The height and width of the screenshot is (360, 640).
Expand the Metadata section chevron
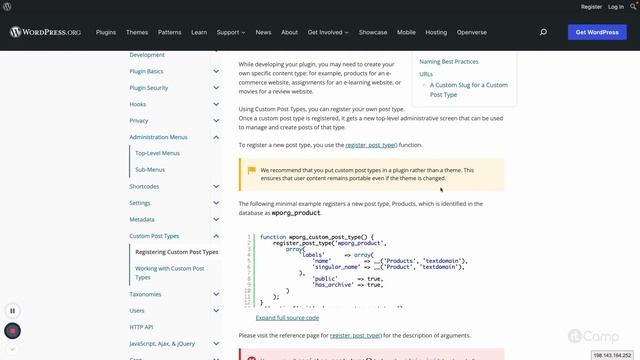(x=216, y=220)
